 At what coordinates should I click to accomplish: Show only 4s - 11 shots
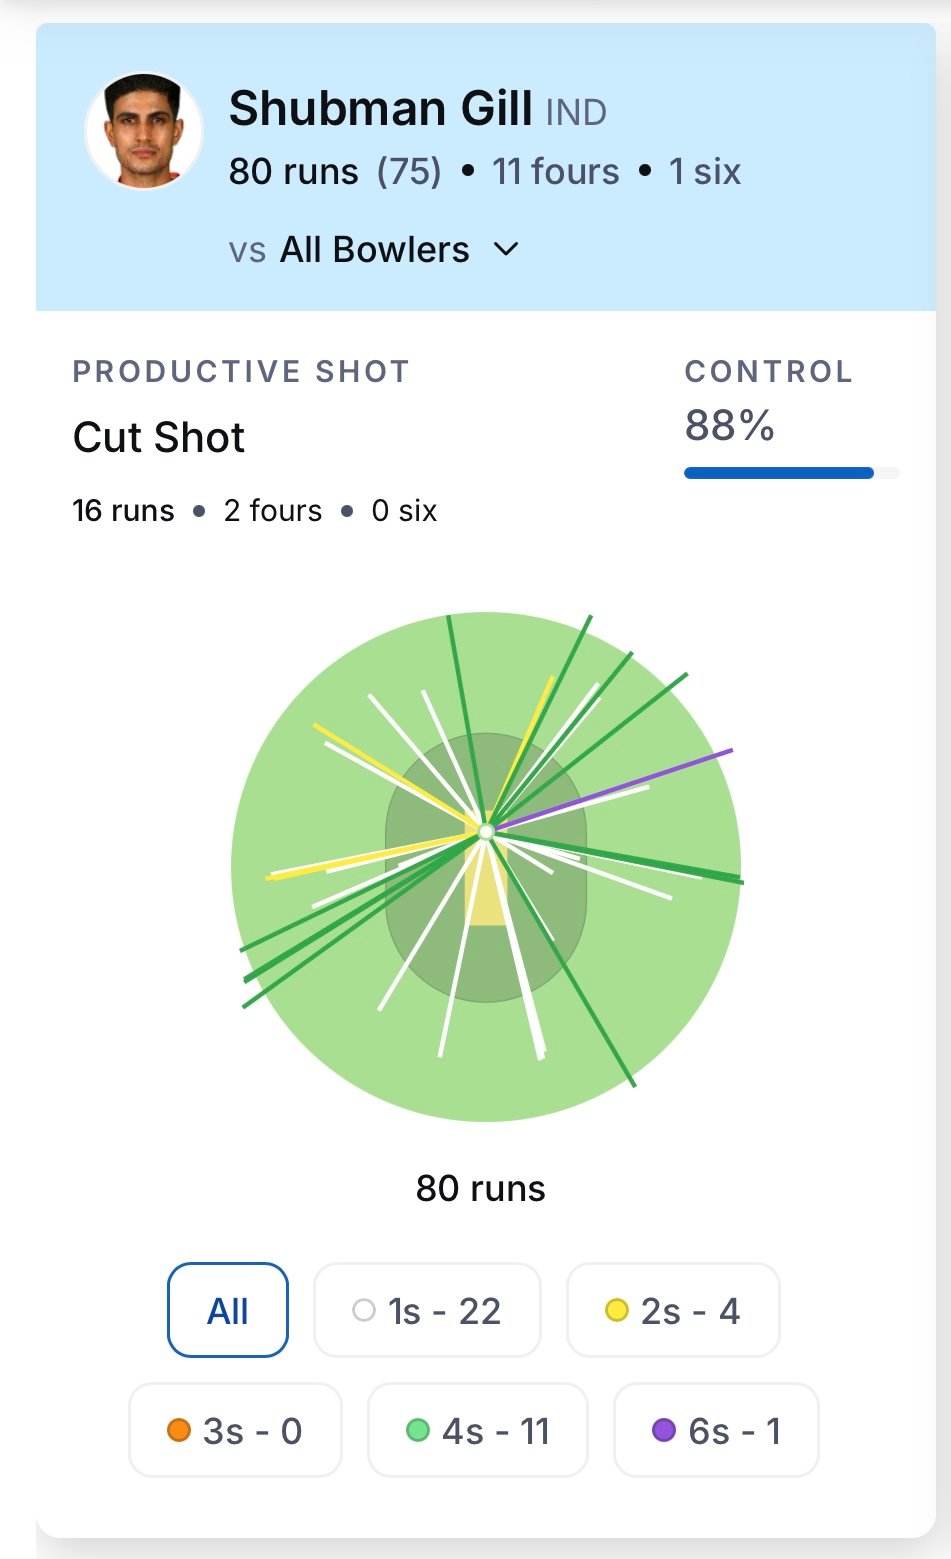click(478, 1430)
